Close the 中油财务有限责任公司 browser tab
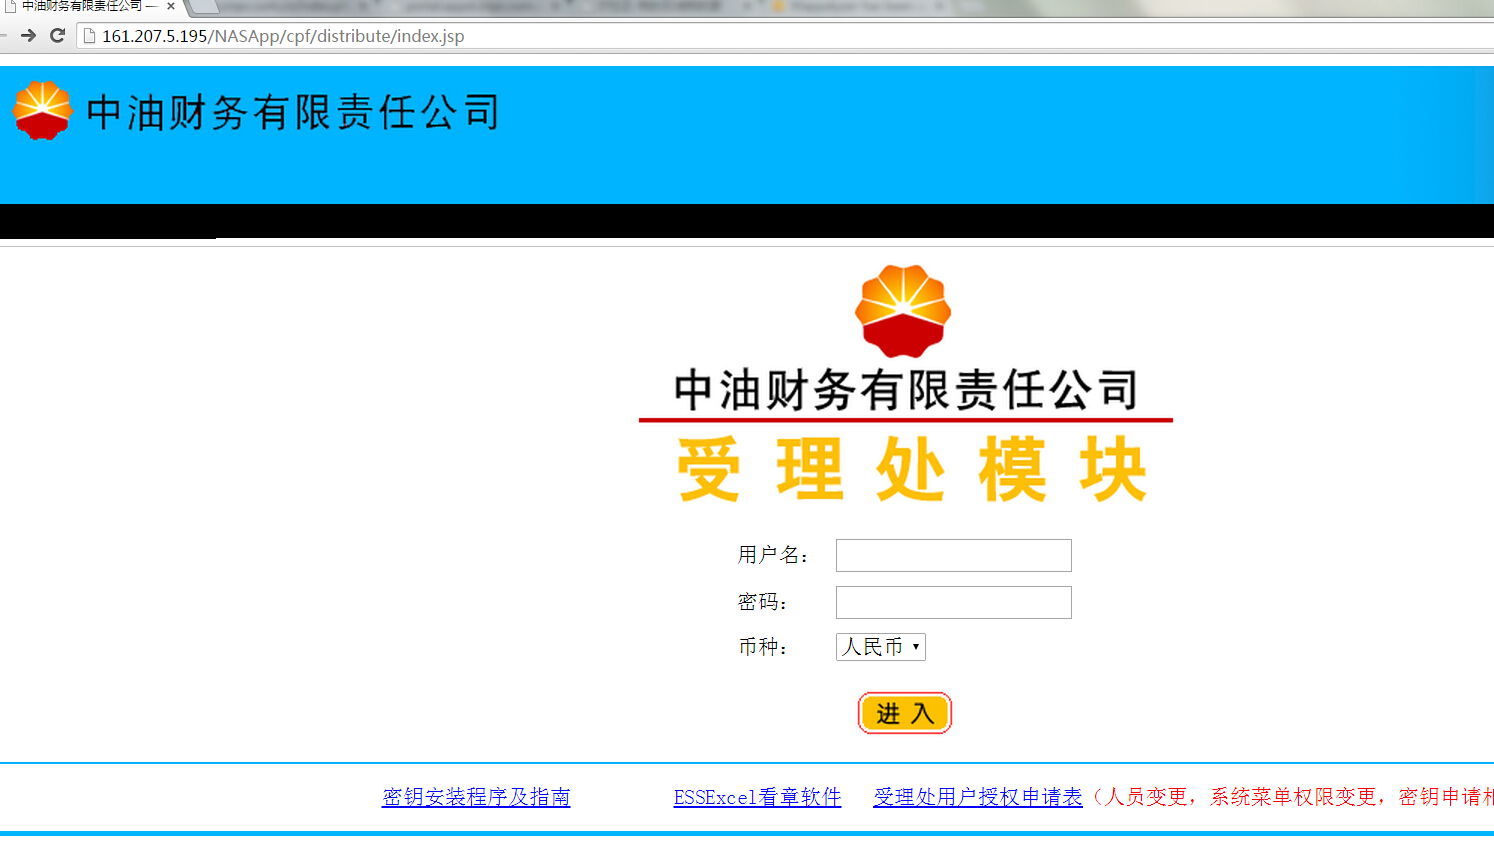The height and width of the screenshot is (847, 1494). tap(171, 6)
